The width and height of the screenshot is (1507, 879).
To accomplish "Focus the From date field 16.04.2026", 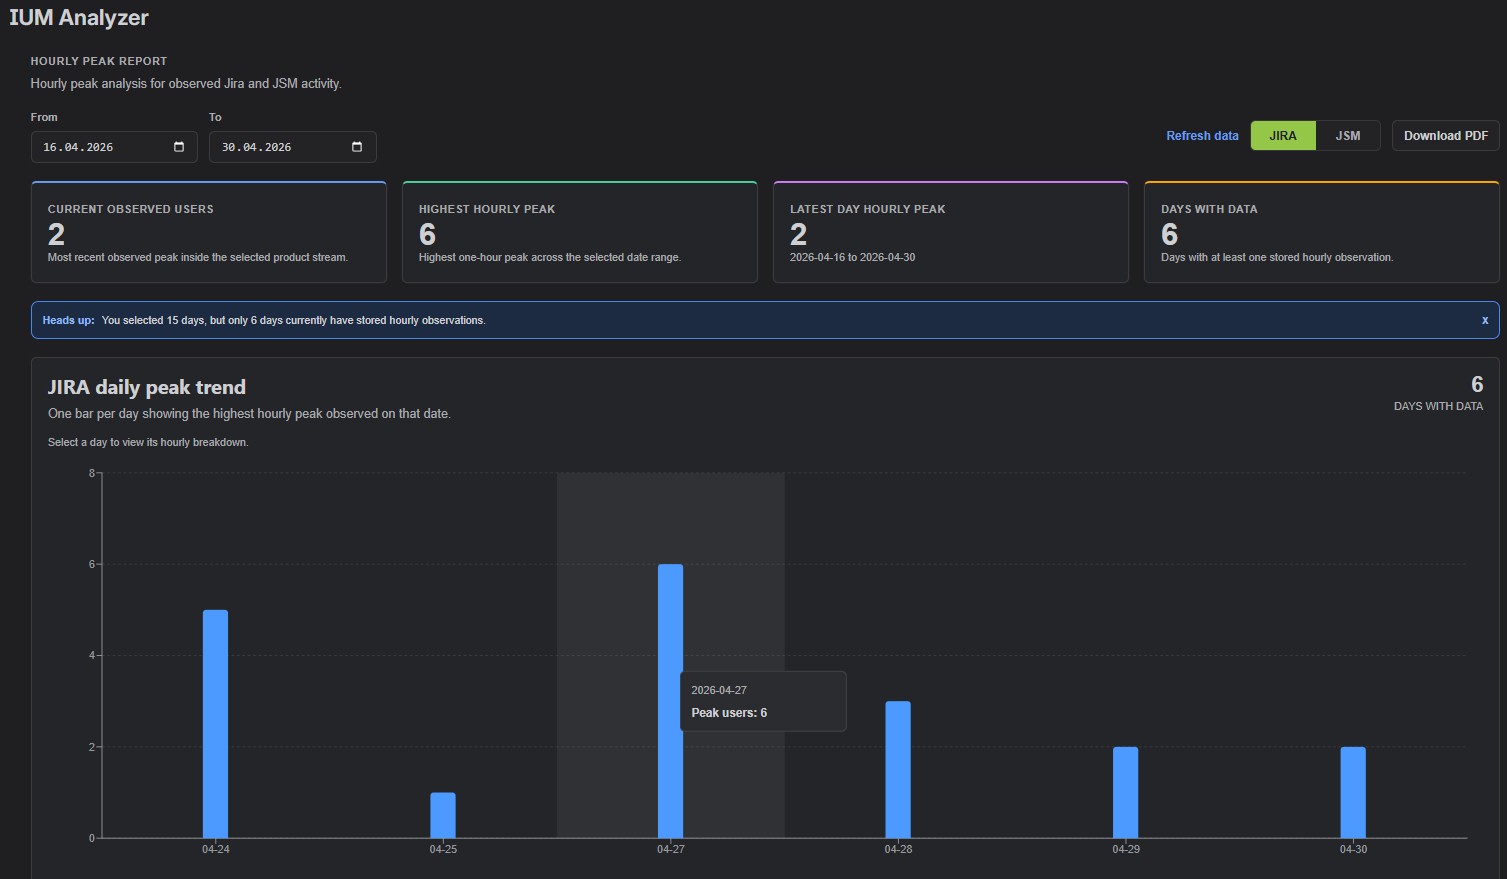I will [x=114, y=147].
